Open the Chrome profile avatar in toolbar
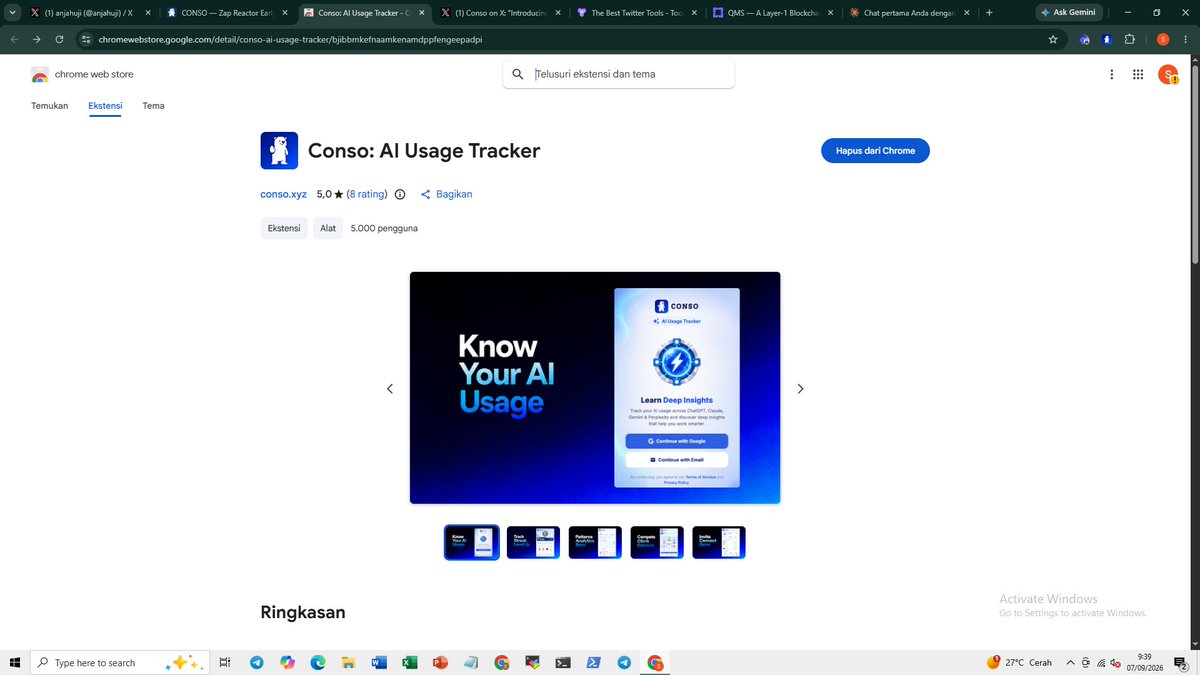The width and height of the screenshot is (1200, 675). [x=1163, y=39]
